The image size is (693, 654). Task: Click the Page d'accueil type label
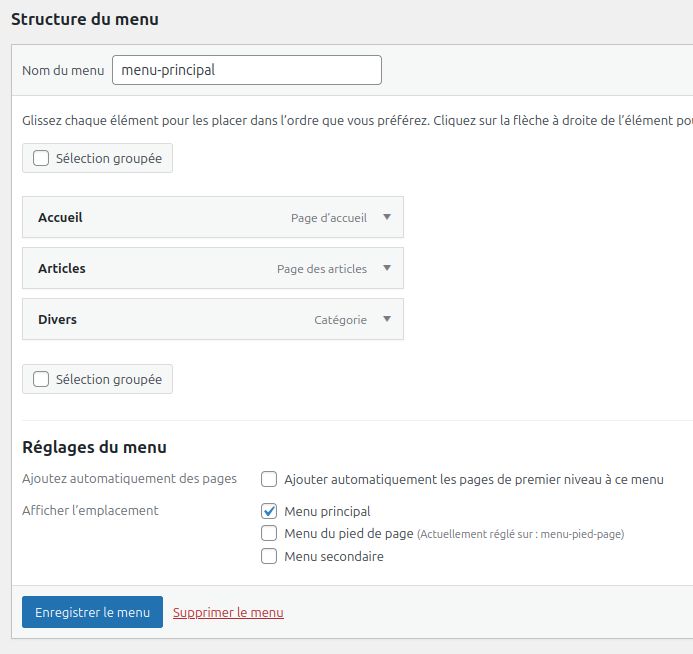329,218
